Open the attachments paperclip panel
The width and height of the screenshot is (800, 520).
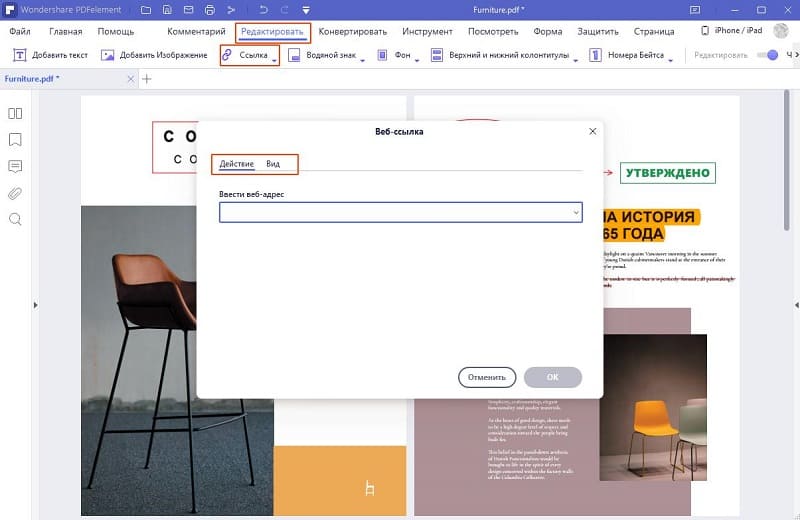click(15, 193)
